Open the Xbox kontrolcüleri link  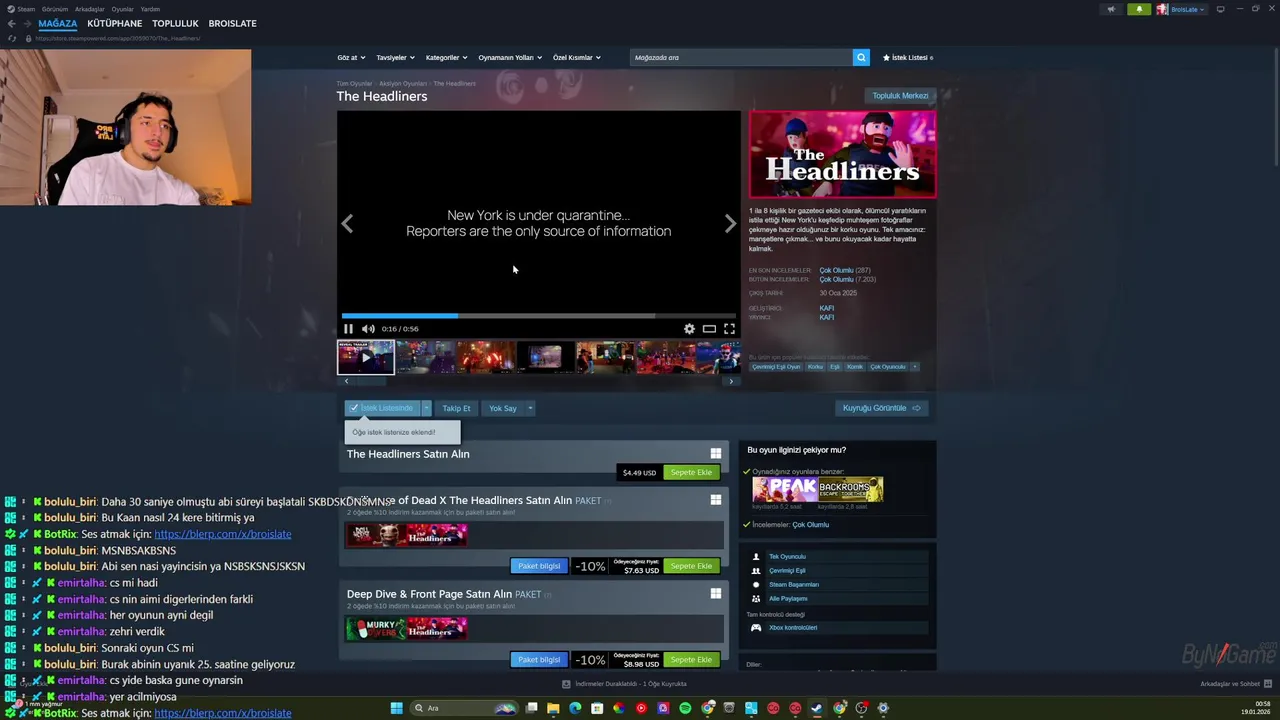(793, 628)
